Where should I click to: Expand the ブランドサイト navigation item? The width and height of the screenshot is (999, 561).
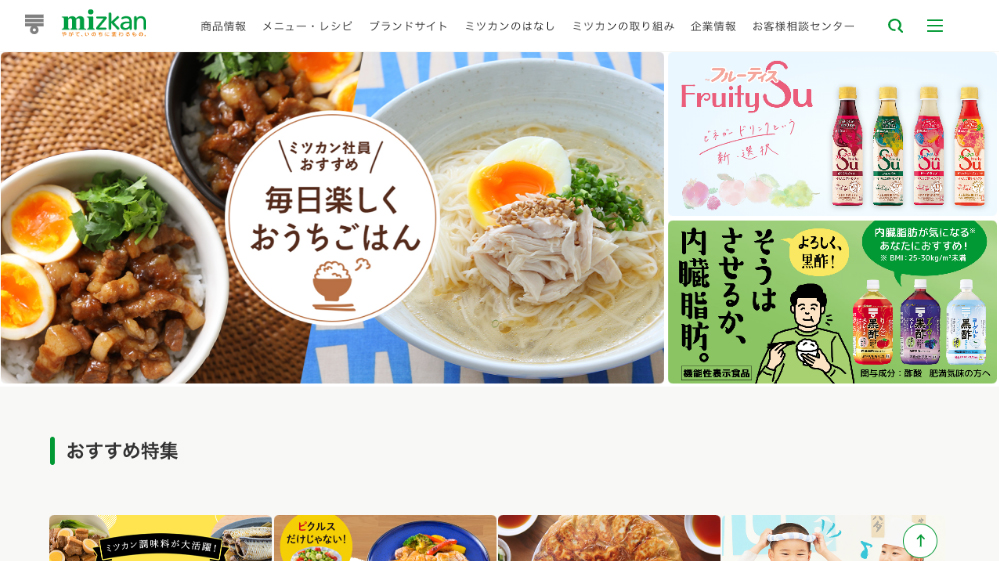(x=408, y=26)
